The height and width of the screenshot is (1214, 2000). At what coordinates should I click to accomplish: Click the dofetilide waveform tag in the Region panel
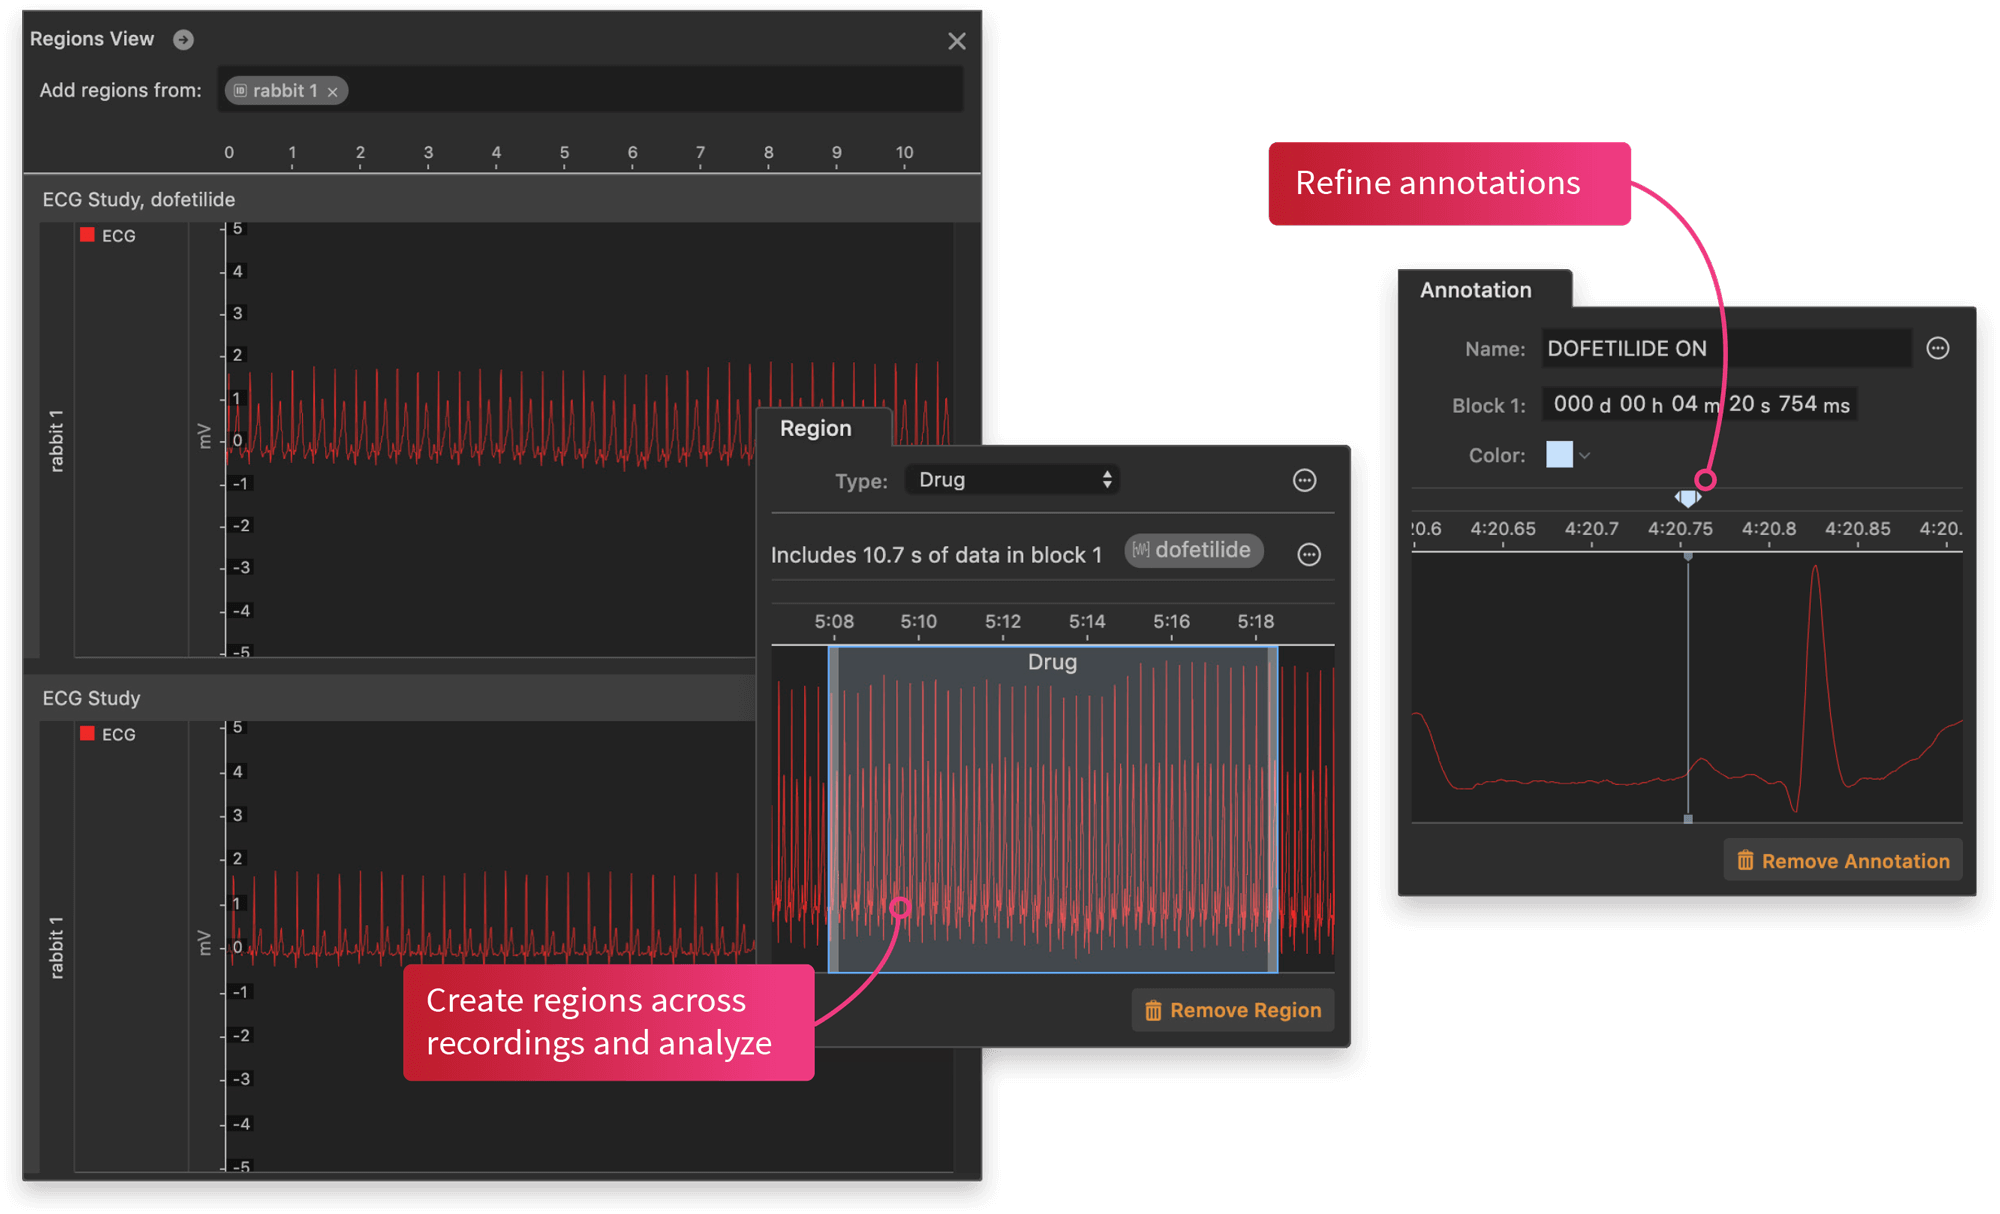[1193, 551]
